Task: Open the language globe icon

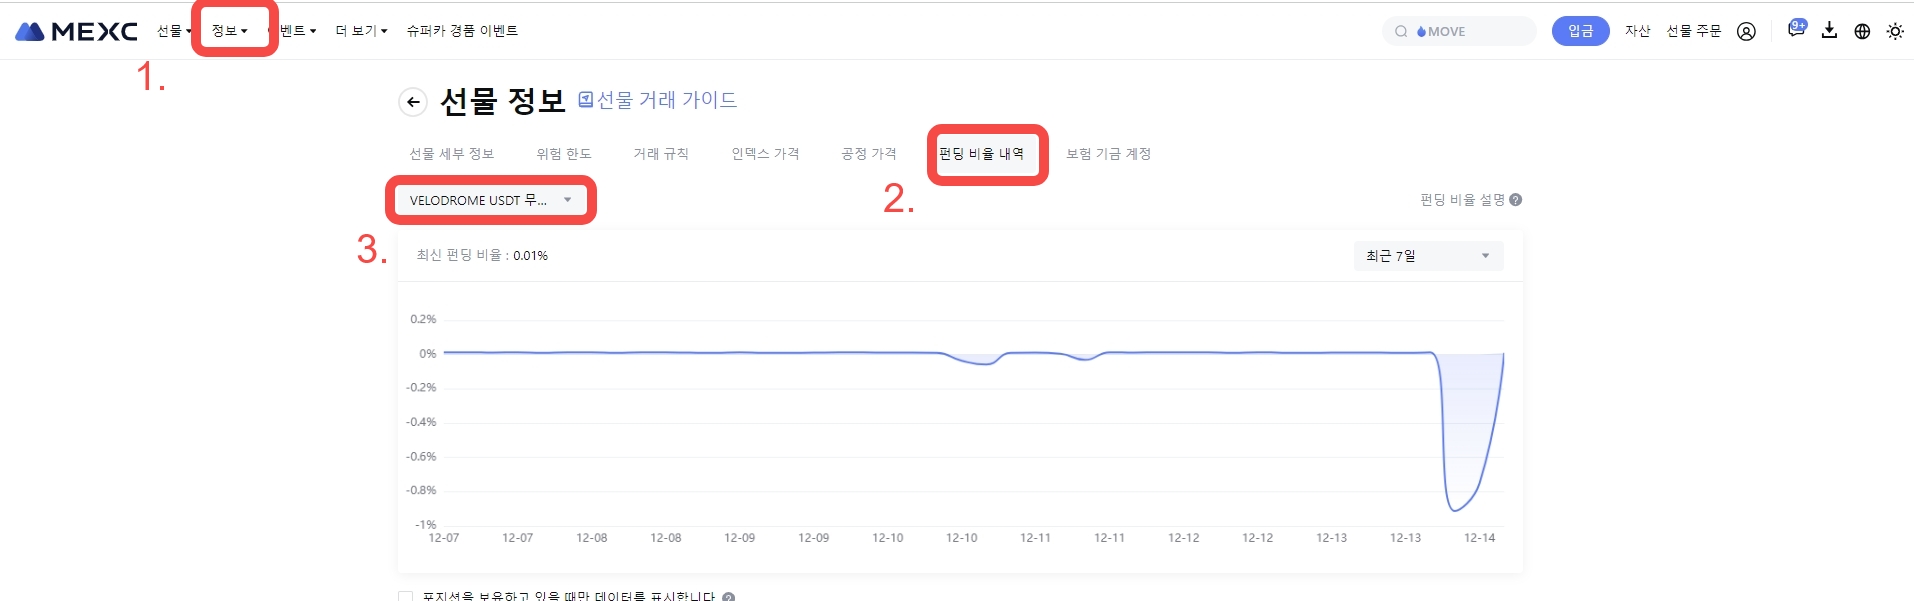Action: click(x=1862, y=31)
